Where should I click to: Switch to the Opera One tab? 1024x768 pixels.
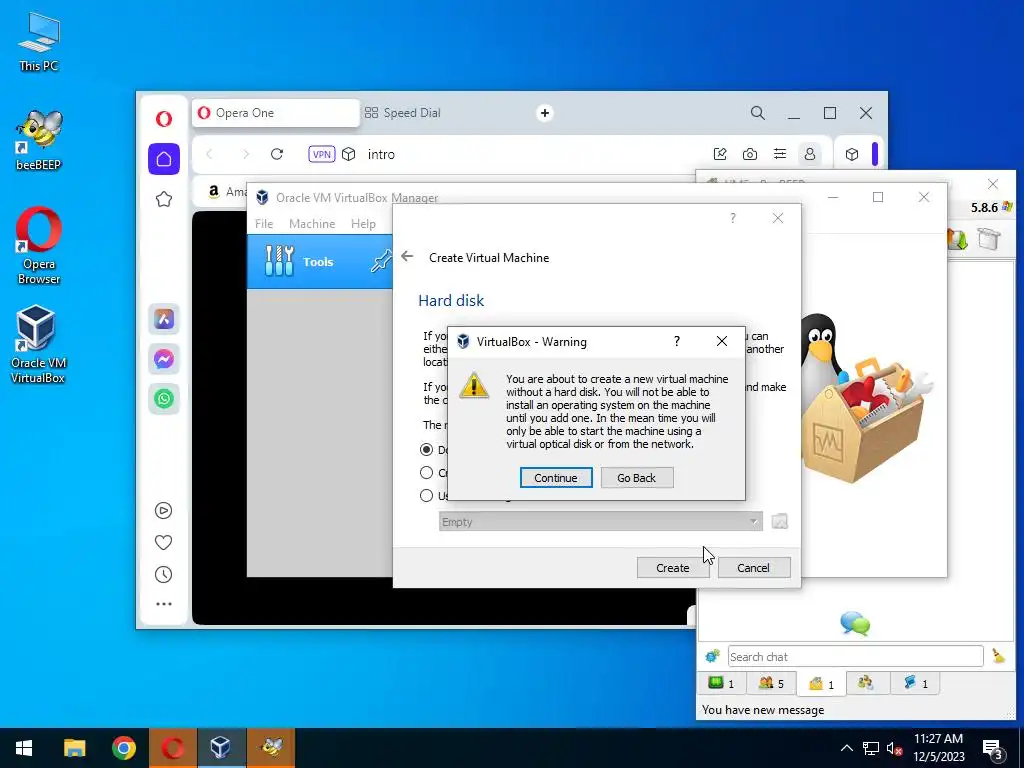[276, 113]
